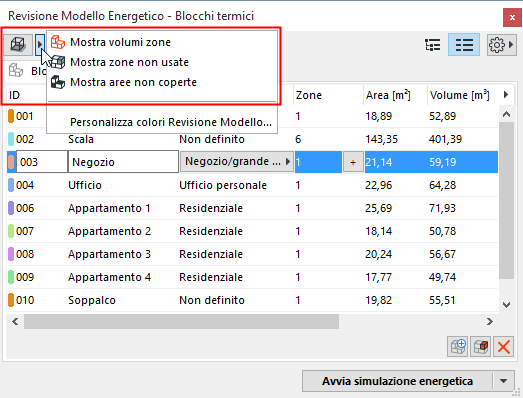Click the volume value 401,39
The height and width of the screenshot is (398, 523).
tap(446, 139)
